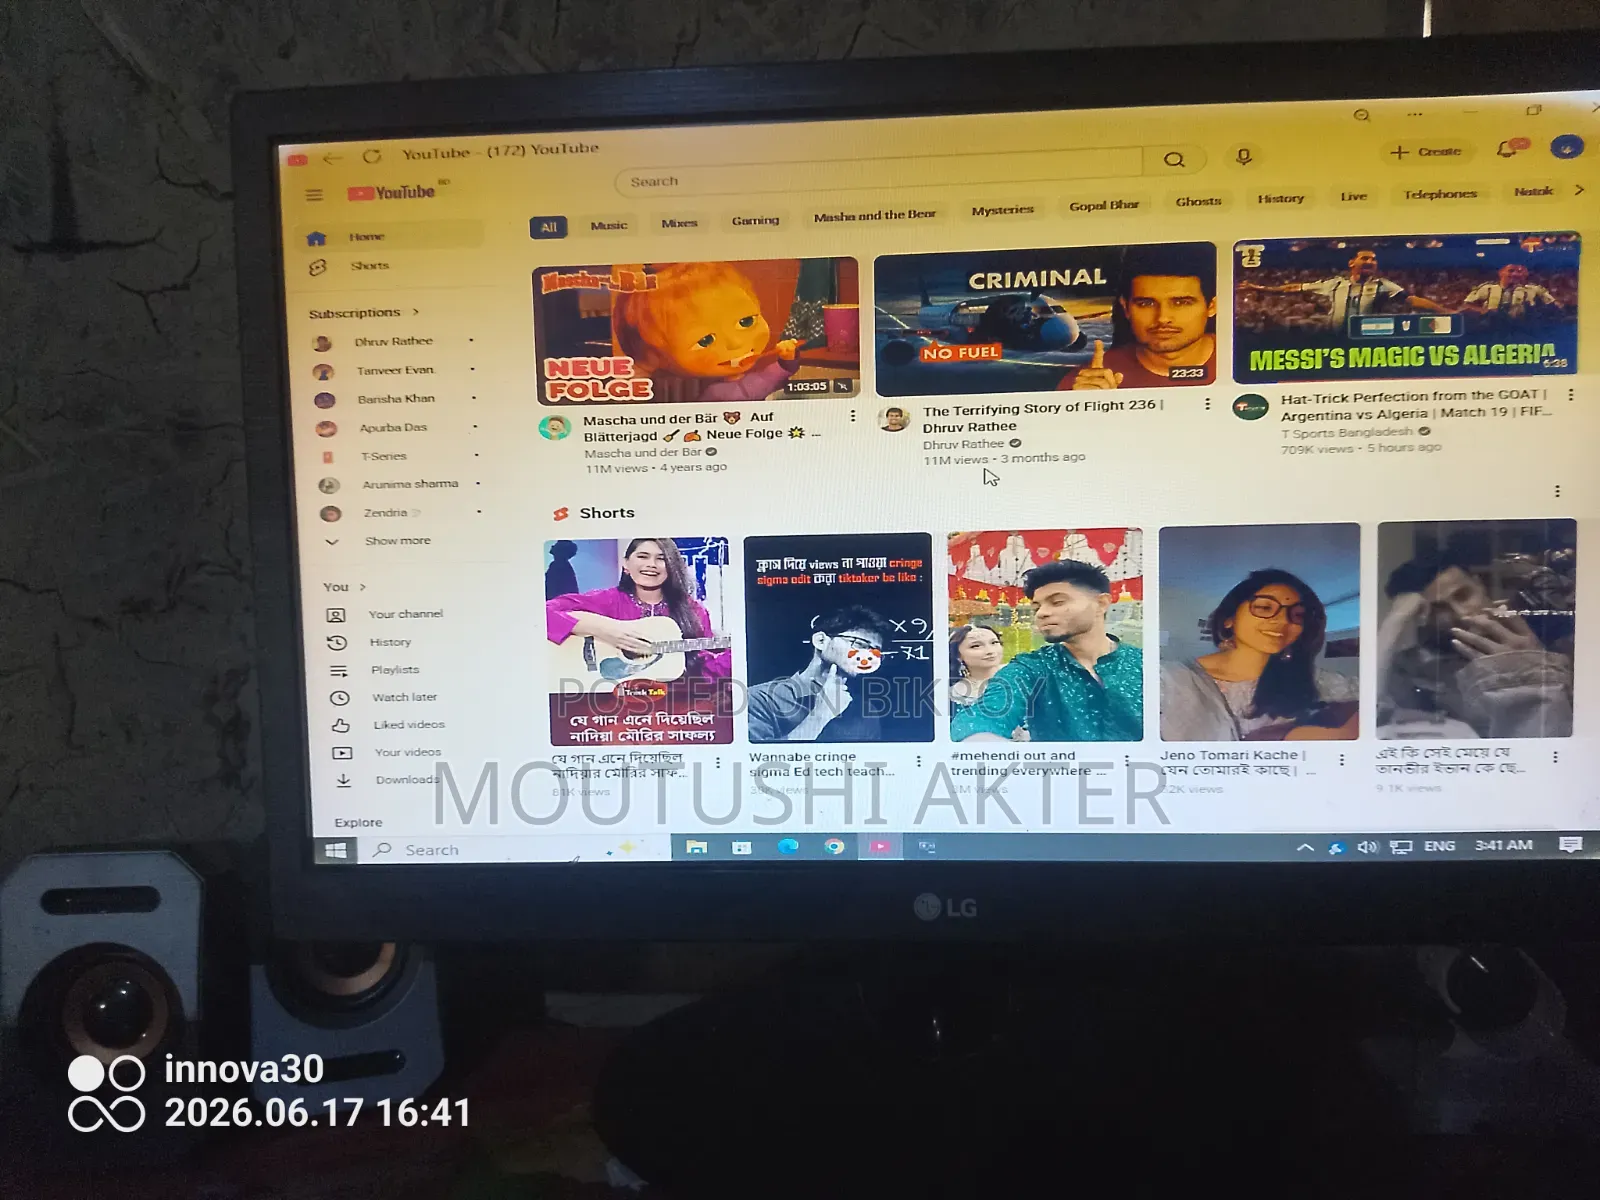This screenshot has width=1600, height=1200.
Task: Click the Create button
Action: click(x=1427, y=152)
